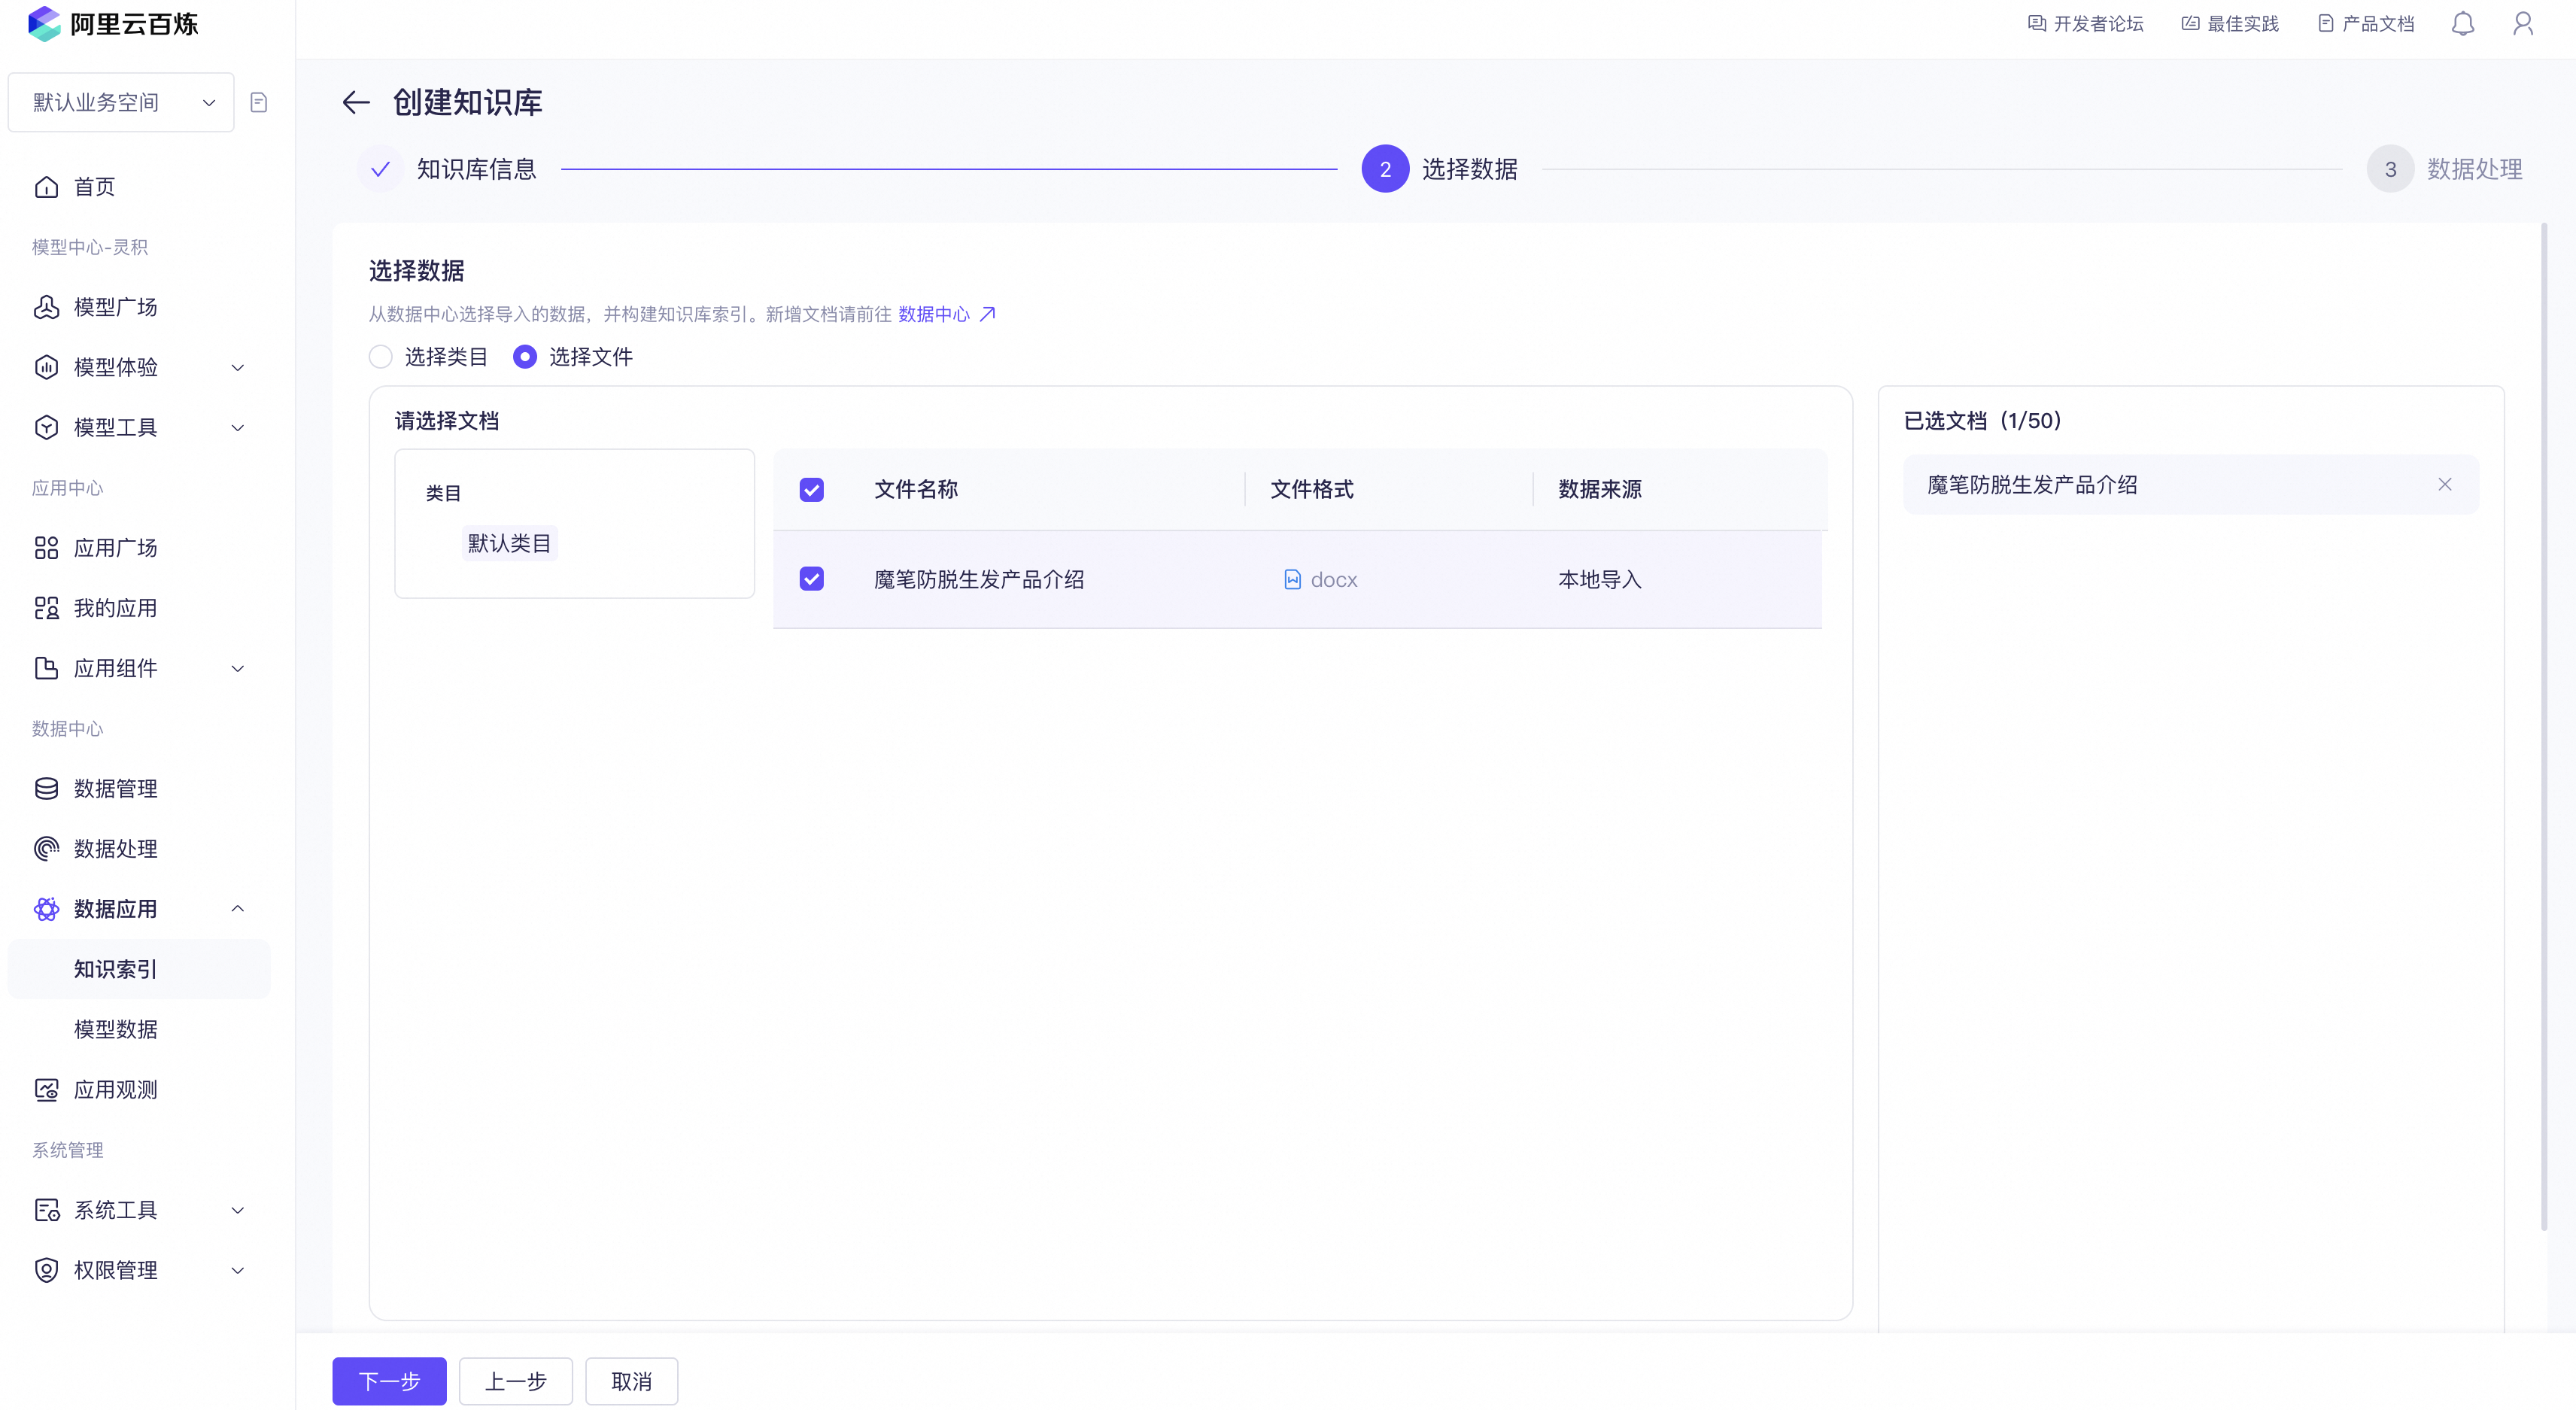The height and width of the screenshot is (1410, 2576).
Task: Go back with the left arrow icon
Action: (356, 102)
